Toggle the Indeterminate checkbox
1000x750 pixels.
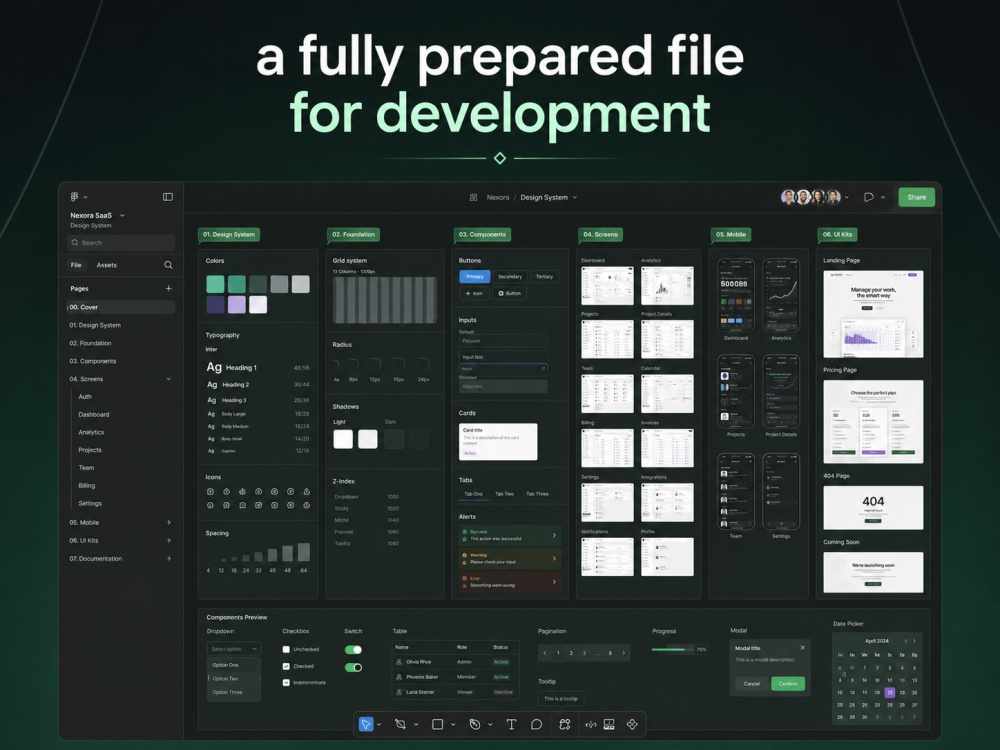tap(286, 682)
